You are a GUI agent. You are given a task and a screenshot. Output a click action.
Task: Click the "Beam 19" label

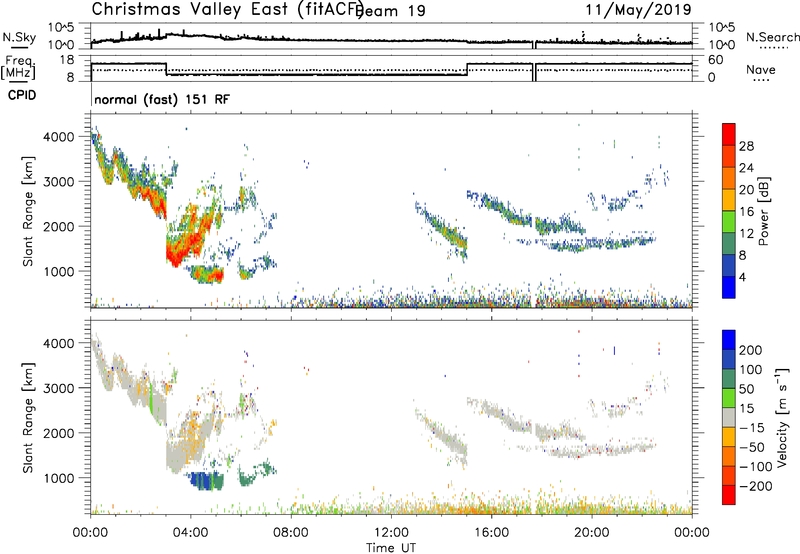[x=391, y=11]
